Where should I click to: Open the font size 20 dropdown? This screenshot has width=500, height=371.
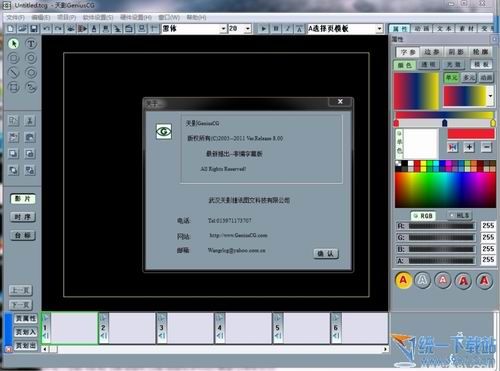tap(248, 29)
